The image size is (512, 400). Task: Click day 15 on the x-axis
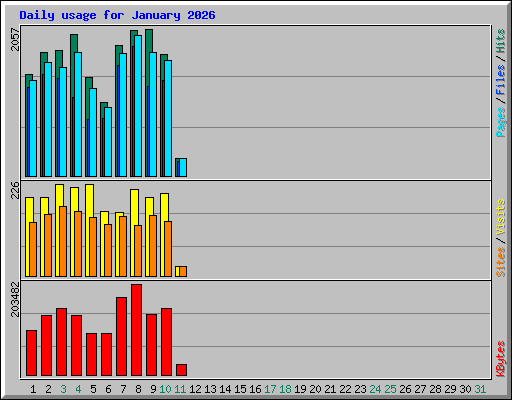click(240, 389)
